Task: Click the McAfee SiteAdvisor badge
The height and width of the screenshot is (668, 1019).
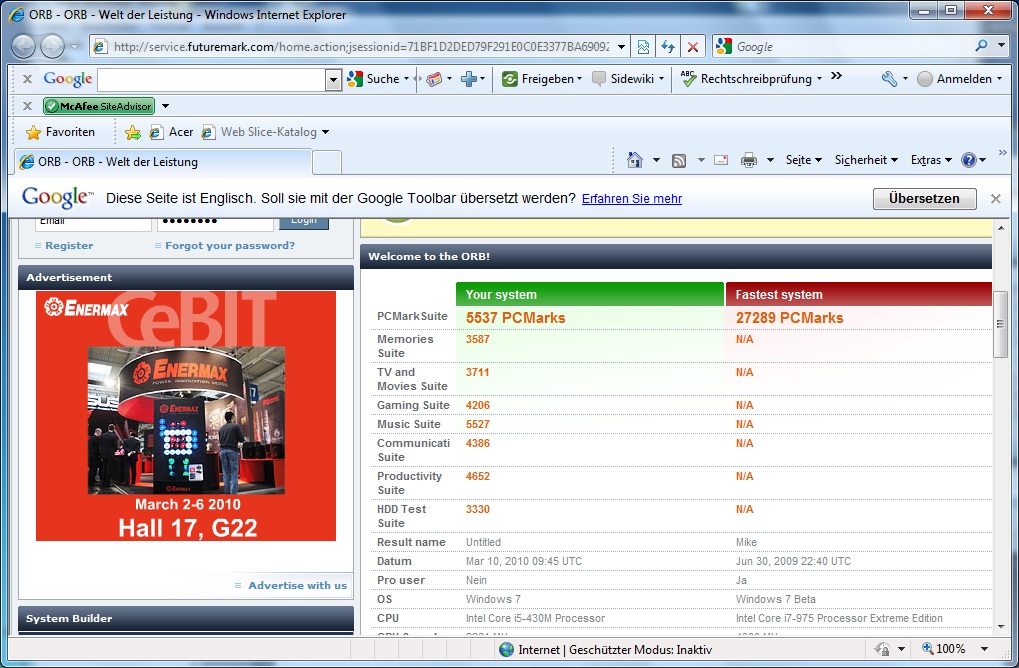Action: pyautogui.click(x=99, y=106)
